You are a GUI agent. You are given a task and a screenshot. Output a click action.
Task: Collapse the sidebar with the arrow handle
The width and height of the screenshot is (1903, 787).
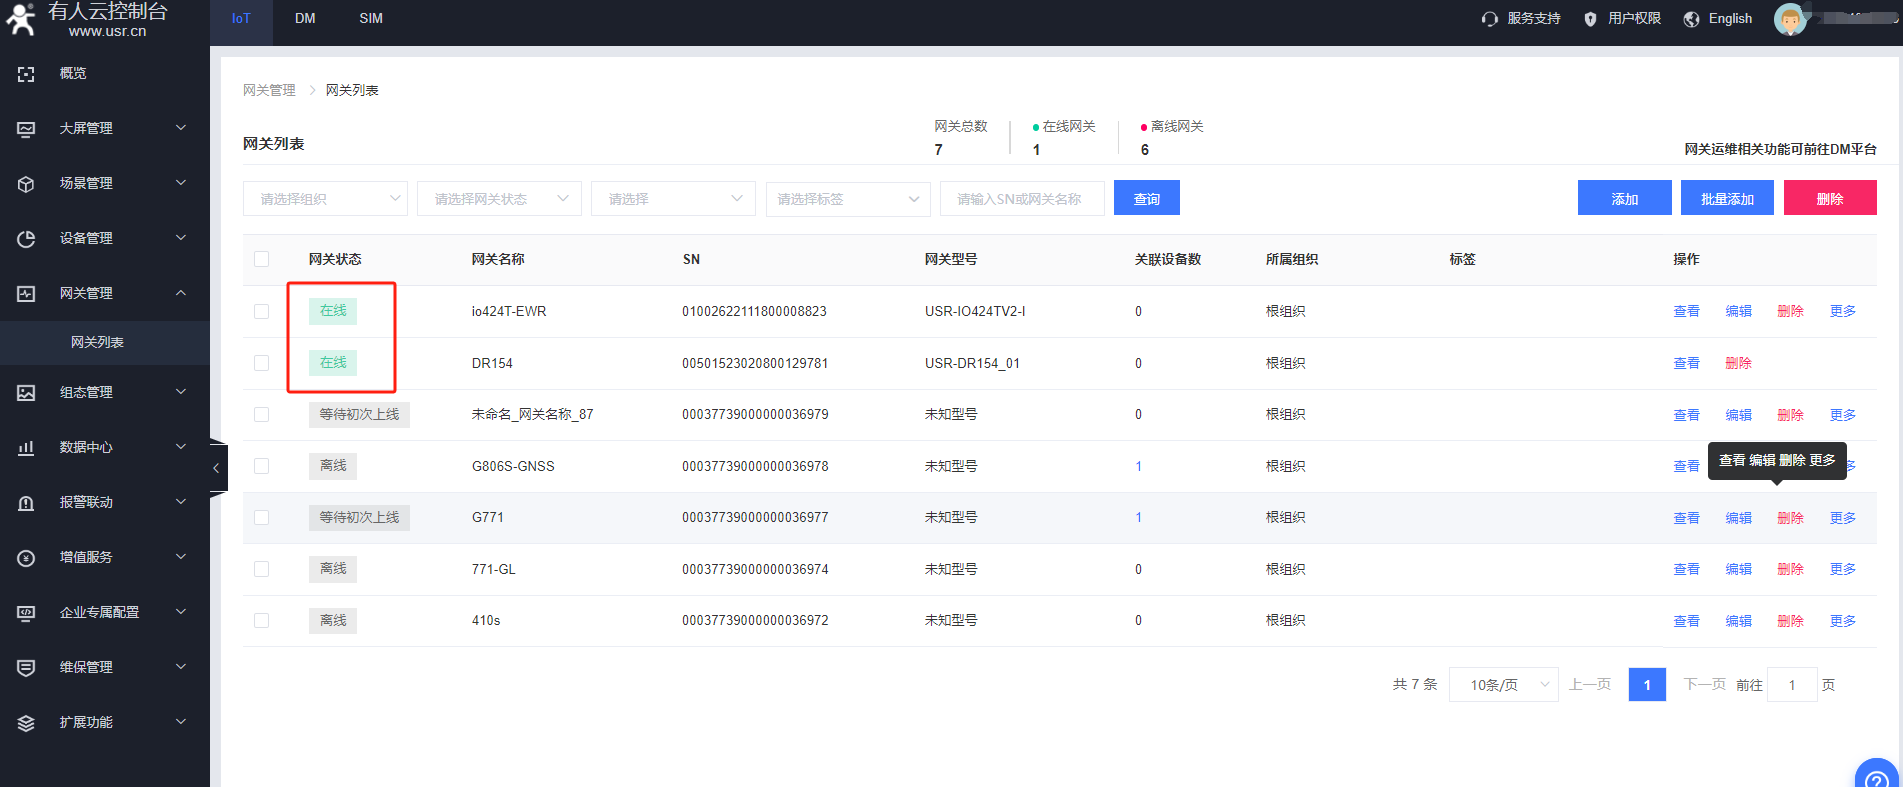pyautogui.click(x=217, y=468)
